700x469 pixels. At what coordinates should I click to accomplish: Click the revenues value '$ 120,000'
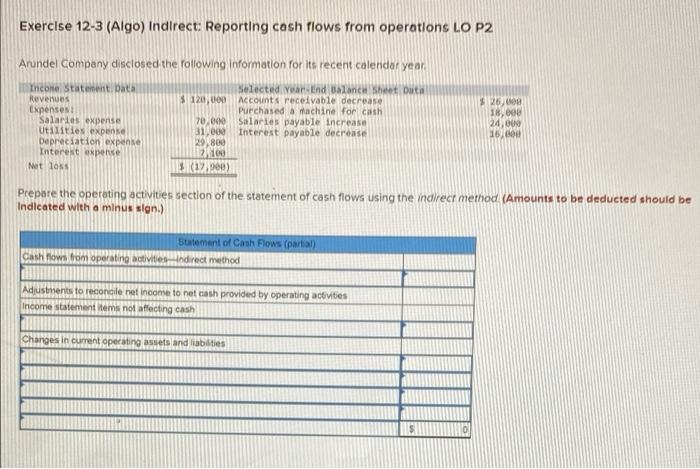pyautogui.click(x=203, y=100)
